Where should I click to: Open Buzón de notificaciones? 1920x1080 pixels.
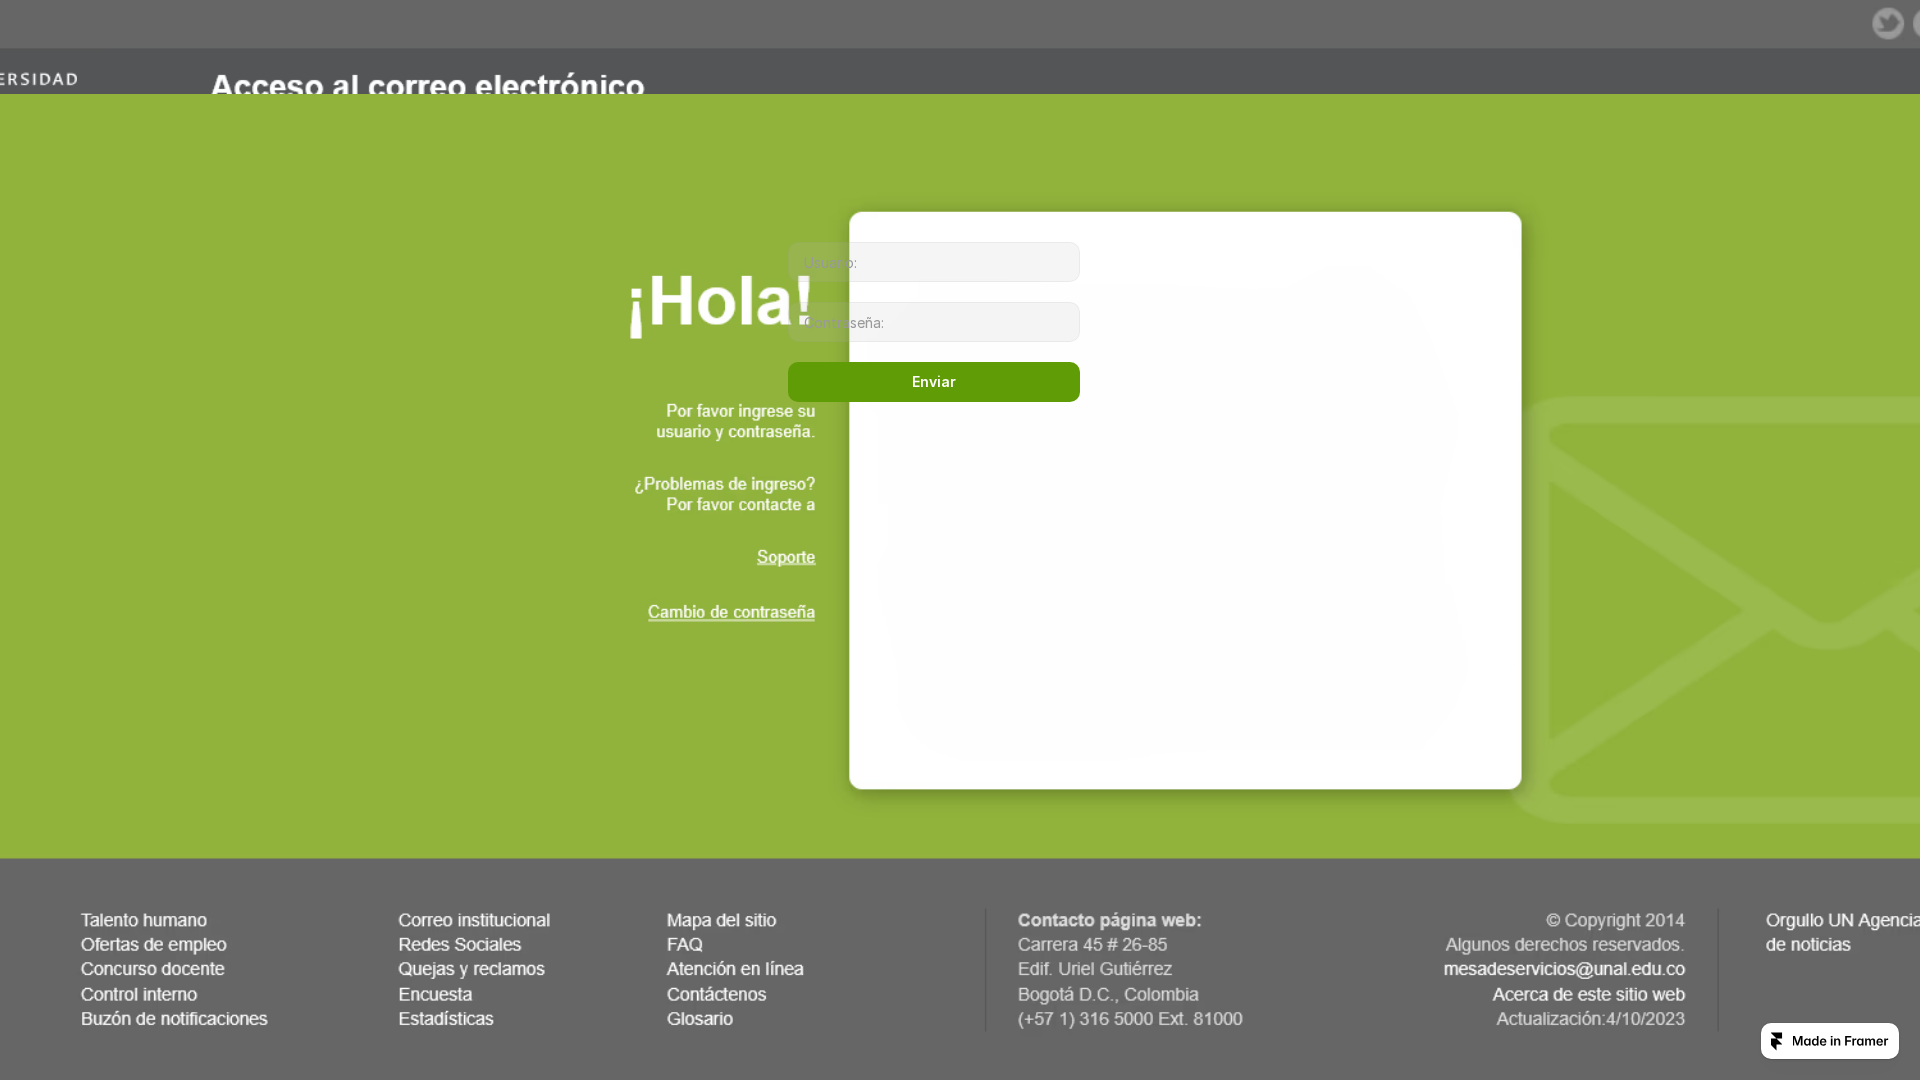pos(174,1018)
